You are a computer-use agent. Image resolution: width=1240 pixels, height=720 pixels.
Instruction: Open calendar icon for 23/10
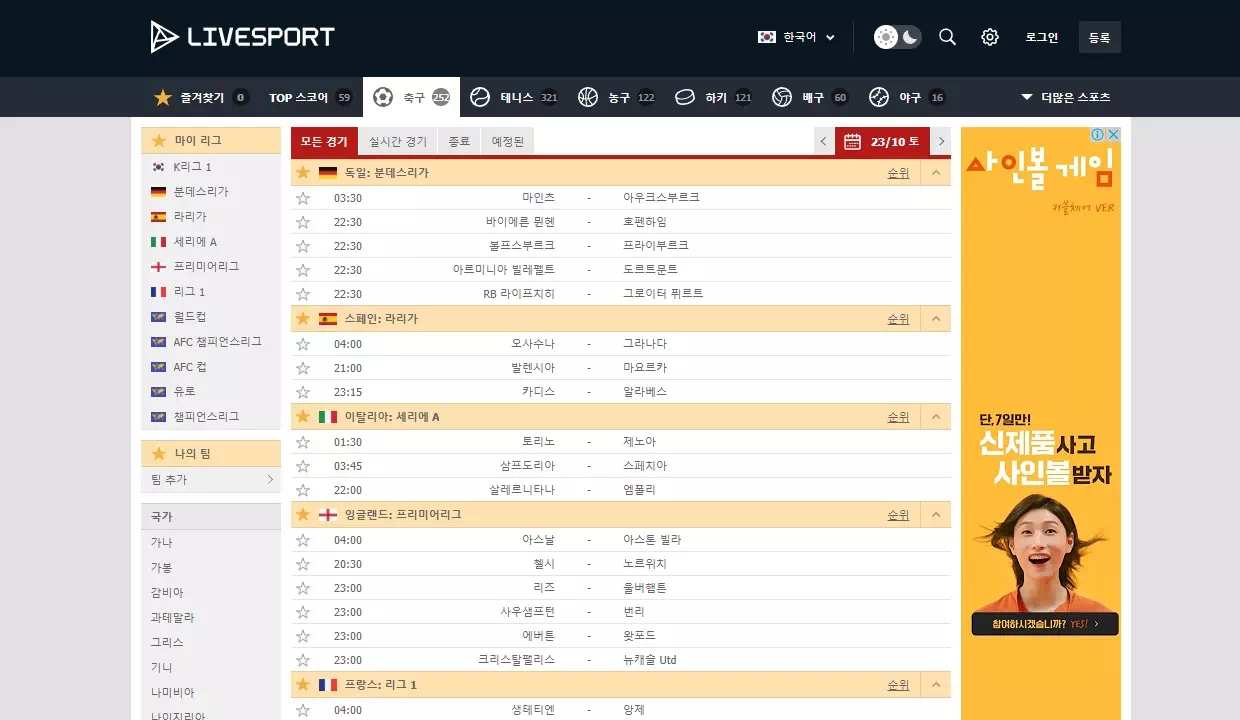pyautogui.click(x=853, y=142)
